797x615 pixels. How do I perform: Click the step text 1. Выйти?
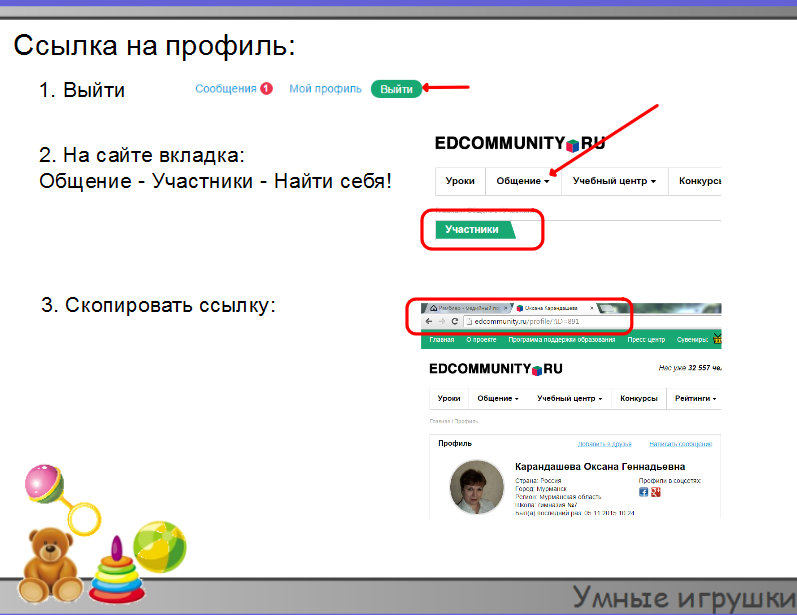click(x=82, y=90)
